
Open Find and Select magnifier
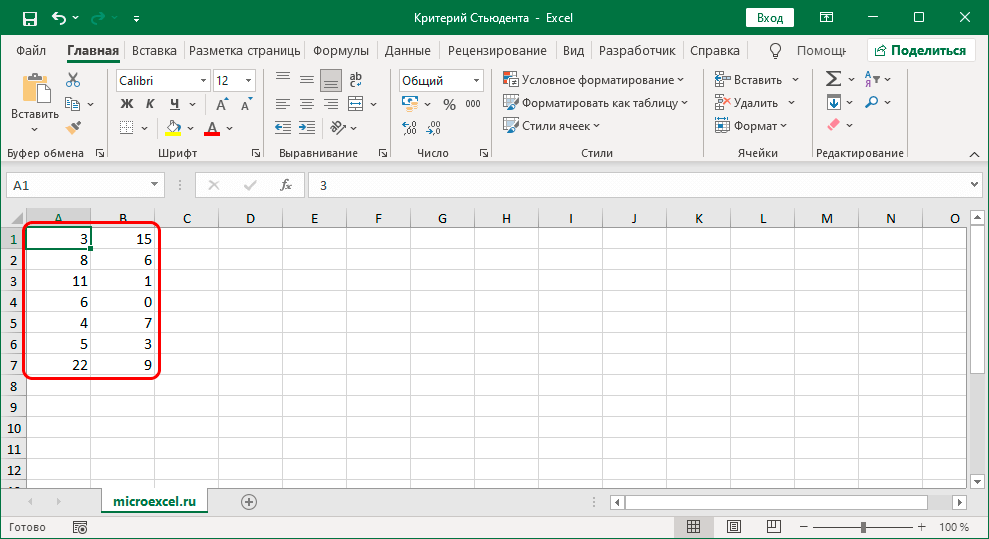tap(872, 101)
